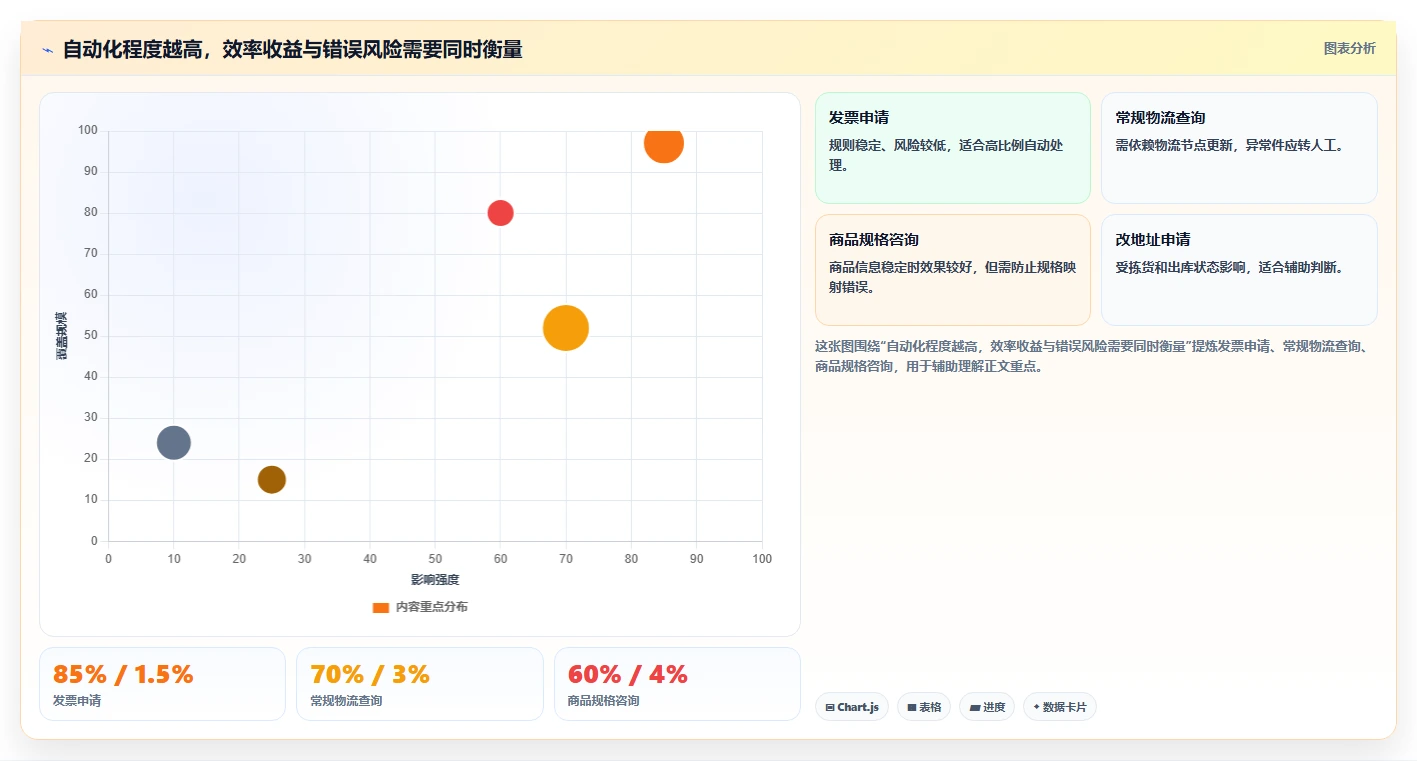Click 商品规格咨询 label under 60% / 4%
The width and height of the screenshot is (1417, 761).
[x=604, y=701]
